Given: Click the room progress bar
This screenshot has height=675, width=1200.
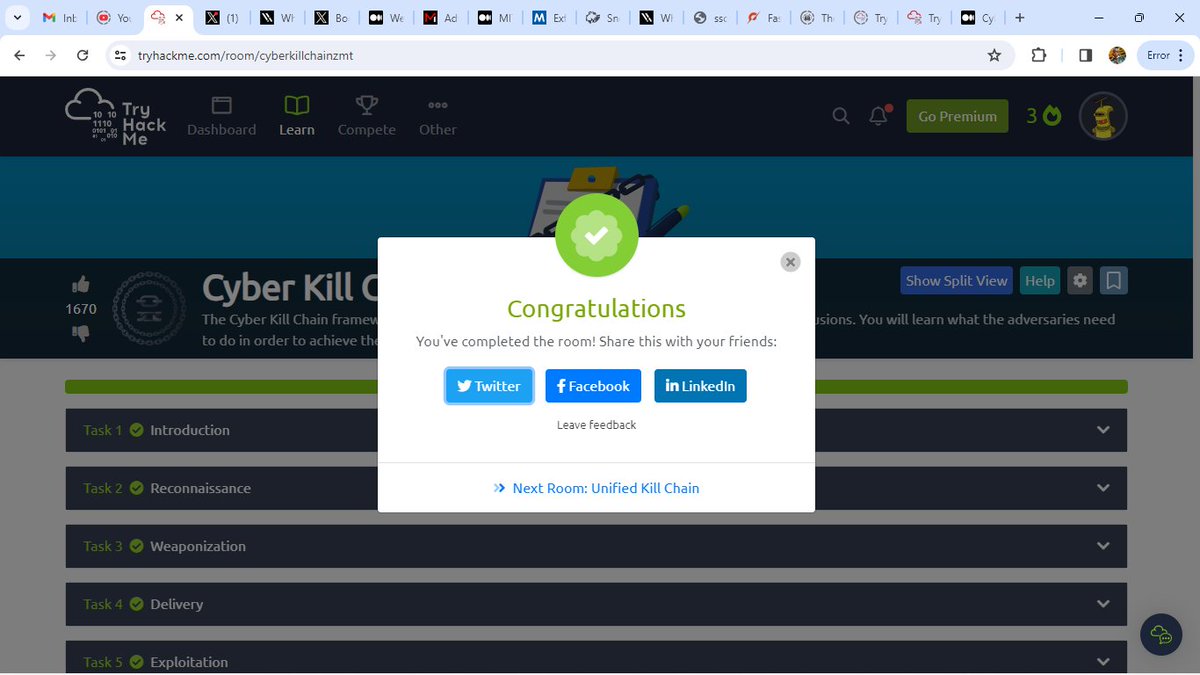Looking at the screenshot, I should 596,387.
